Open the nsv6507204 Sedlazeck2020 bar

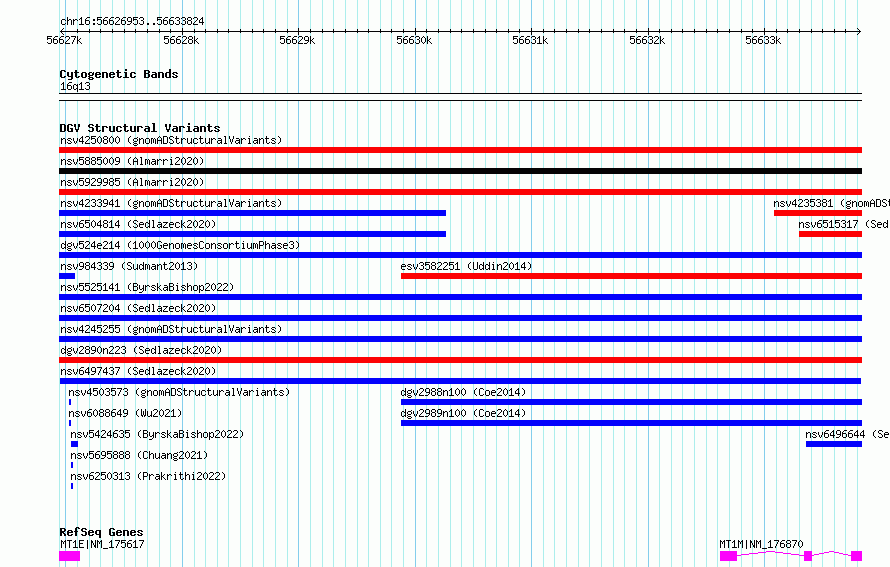tap(460, 318)
